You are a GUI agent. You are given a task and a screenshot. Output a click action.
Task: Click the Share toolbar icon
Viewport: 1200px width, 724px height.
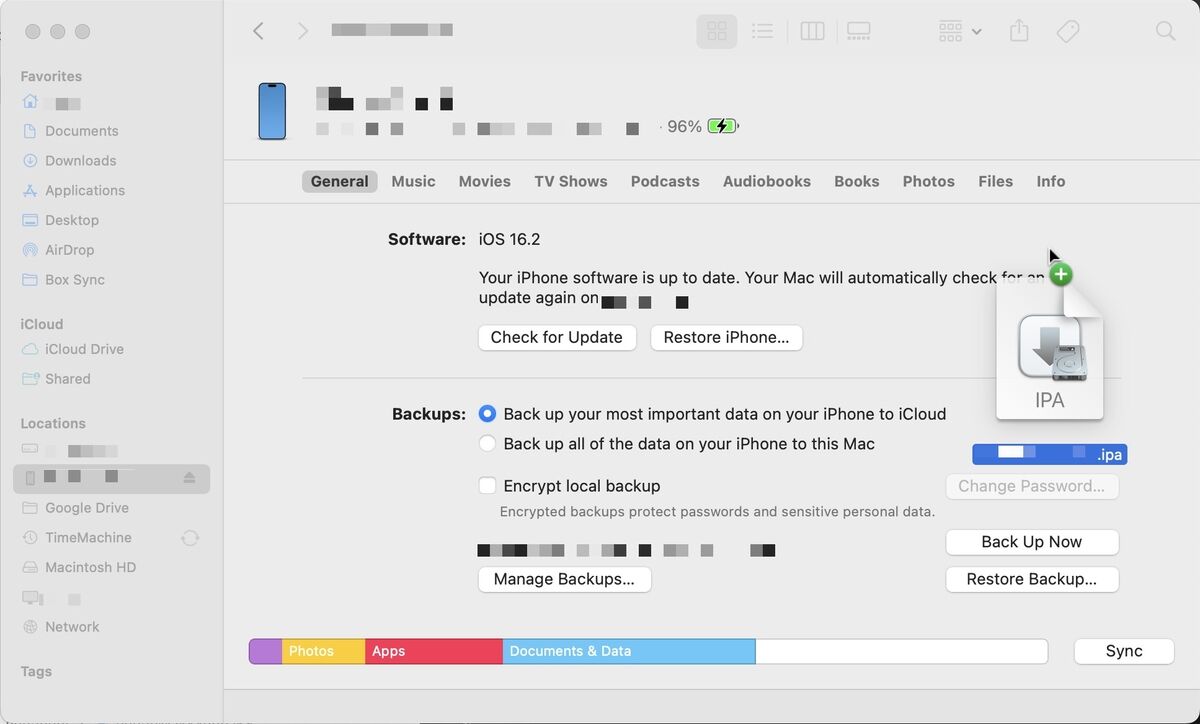tap(1019, 31)
